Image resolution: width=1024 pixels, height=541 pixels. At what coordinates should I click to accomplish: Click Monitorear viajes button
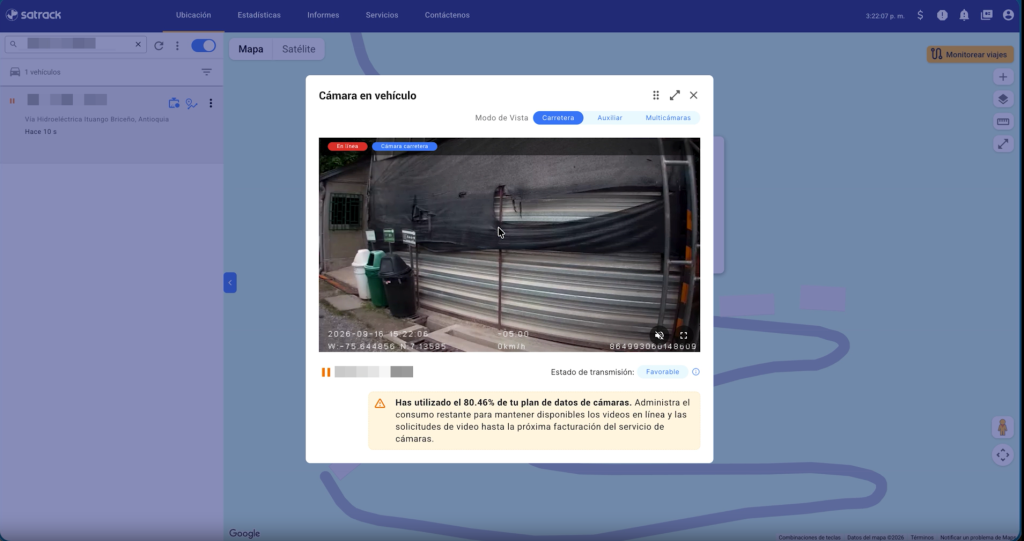coord(969,54)
